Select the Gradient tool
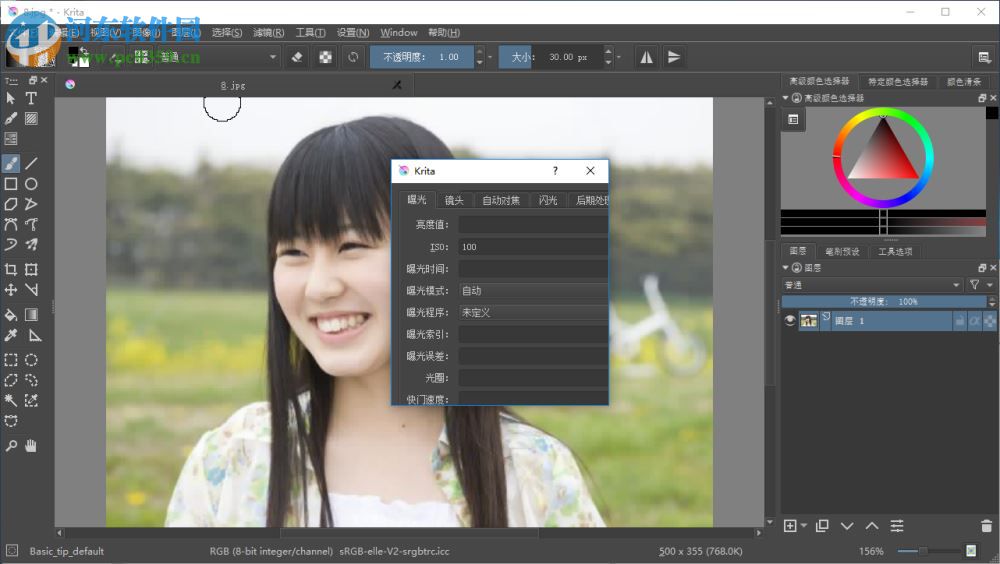 pyautogui.click(x=31, y=315)
